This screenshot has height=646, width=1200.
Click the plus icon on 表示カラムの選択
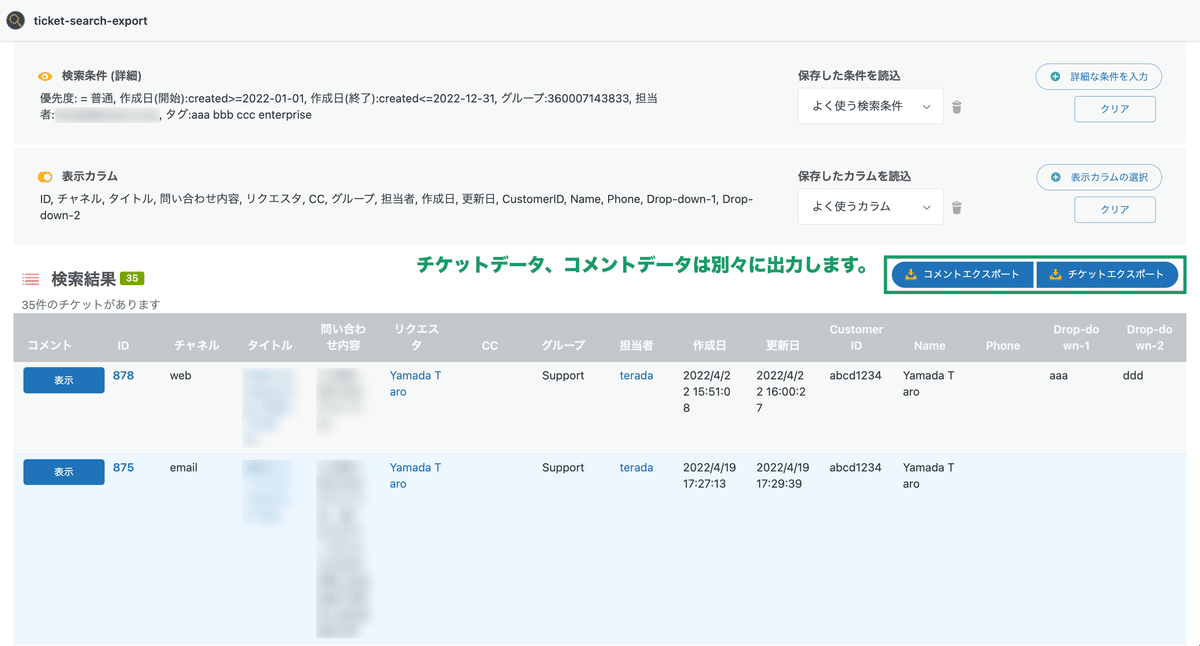click(1052, 177)
